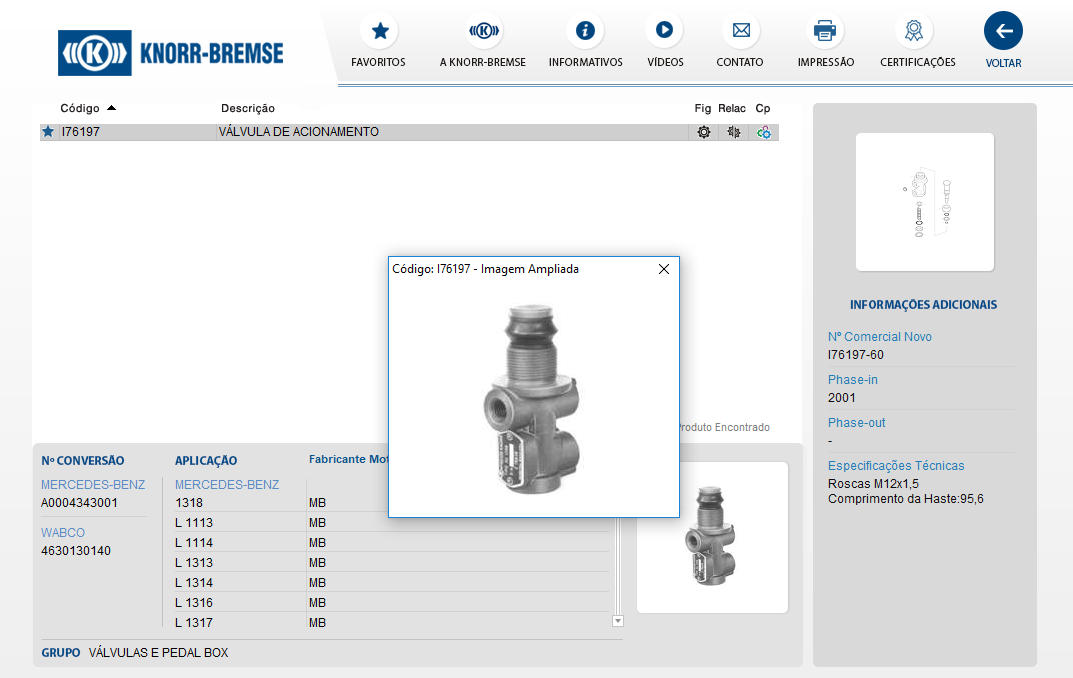Go back with the Voltar arrow

[x=1003, y=31]
